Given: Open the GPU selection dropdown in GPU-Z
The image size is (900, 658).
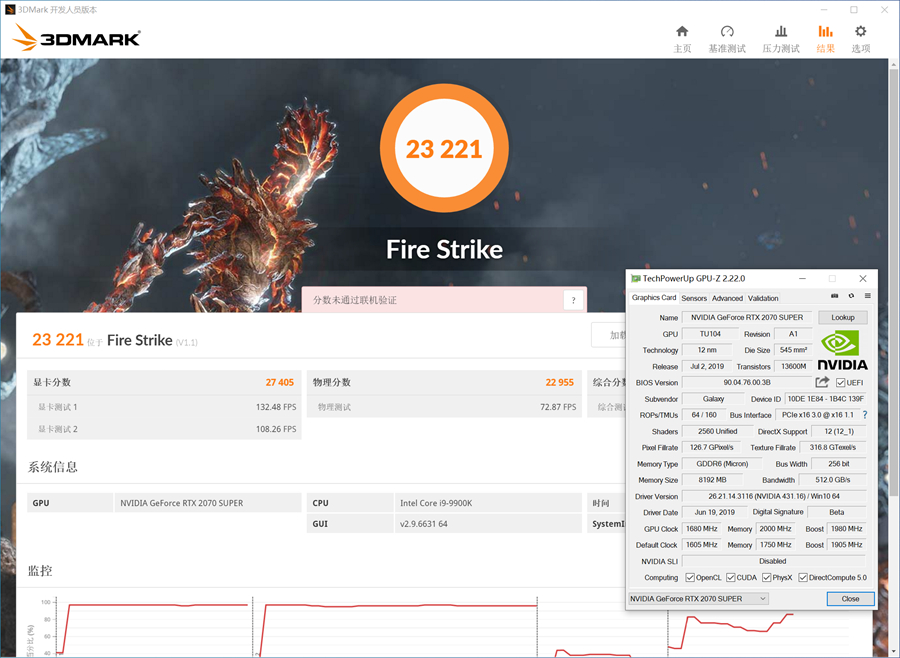Looking at the screenshot, I should [x=699, y=599].
